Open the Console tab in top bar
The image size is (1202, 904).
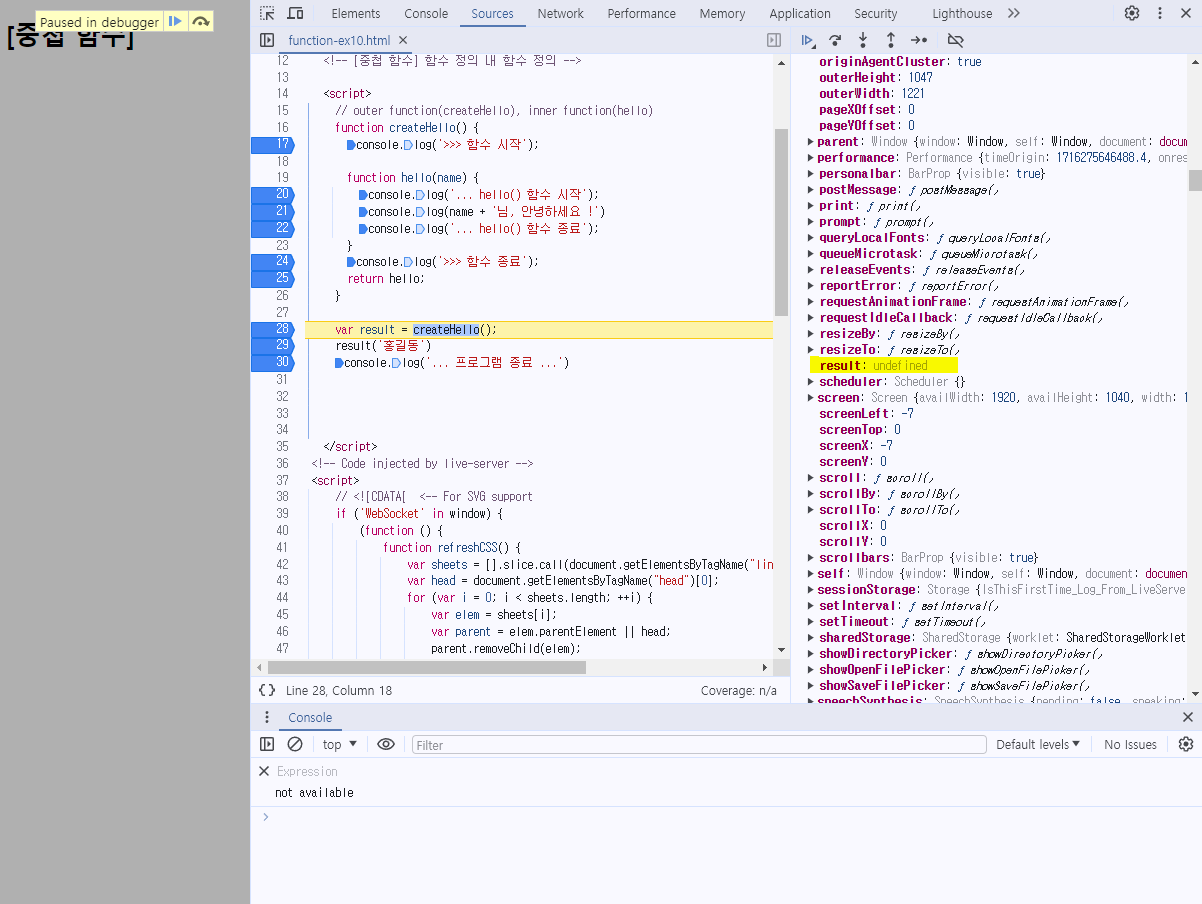[426, 13]
